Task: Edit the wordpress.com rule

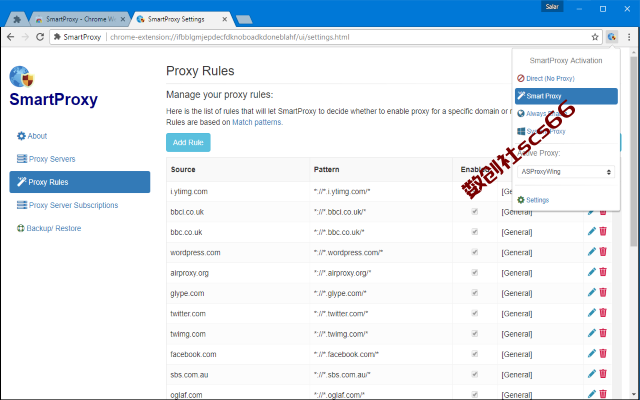Action: pyautogui.click(x=591, y=252)
